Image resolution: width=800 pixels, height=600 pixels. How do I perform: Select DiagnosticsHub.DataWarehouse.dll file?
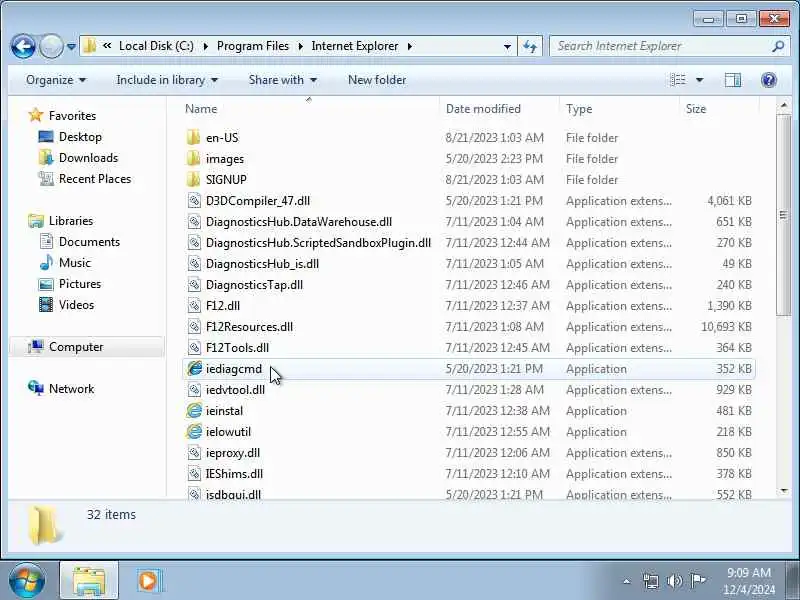click(299, 221)
